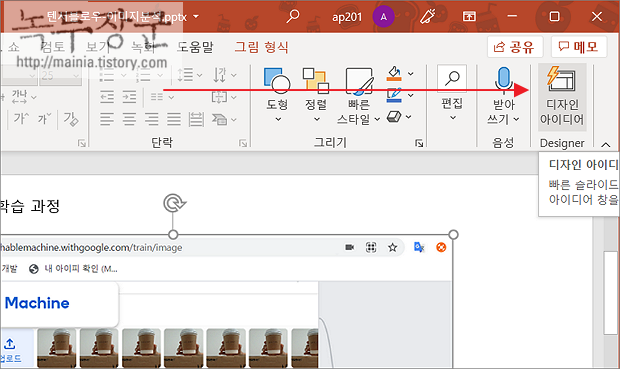The height and width of the screenshot is (369, 620).
Task: Click the Share (공유) button
Action: coord(515,47)
